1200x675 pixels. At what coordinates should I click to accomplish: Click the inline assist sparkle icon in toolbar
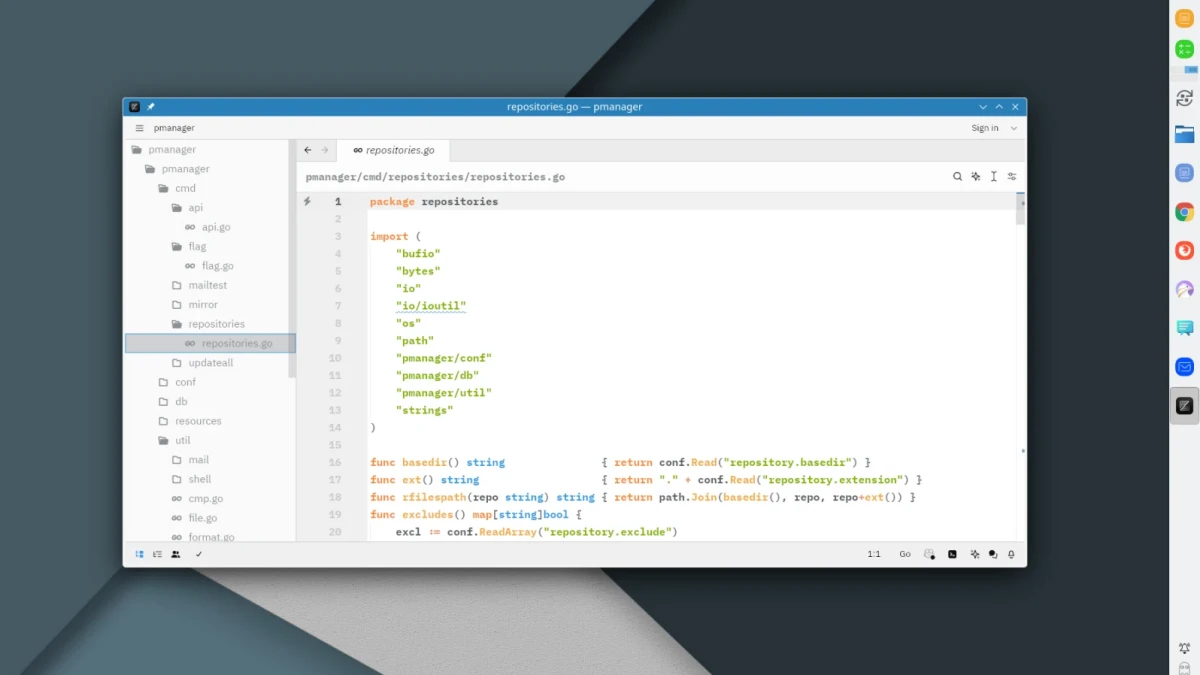coord(975,176)
